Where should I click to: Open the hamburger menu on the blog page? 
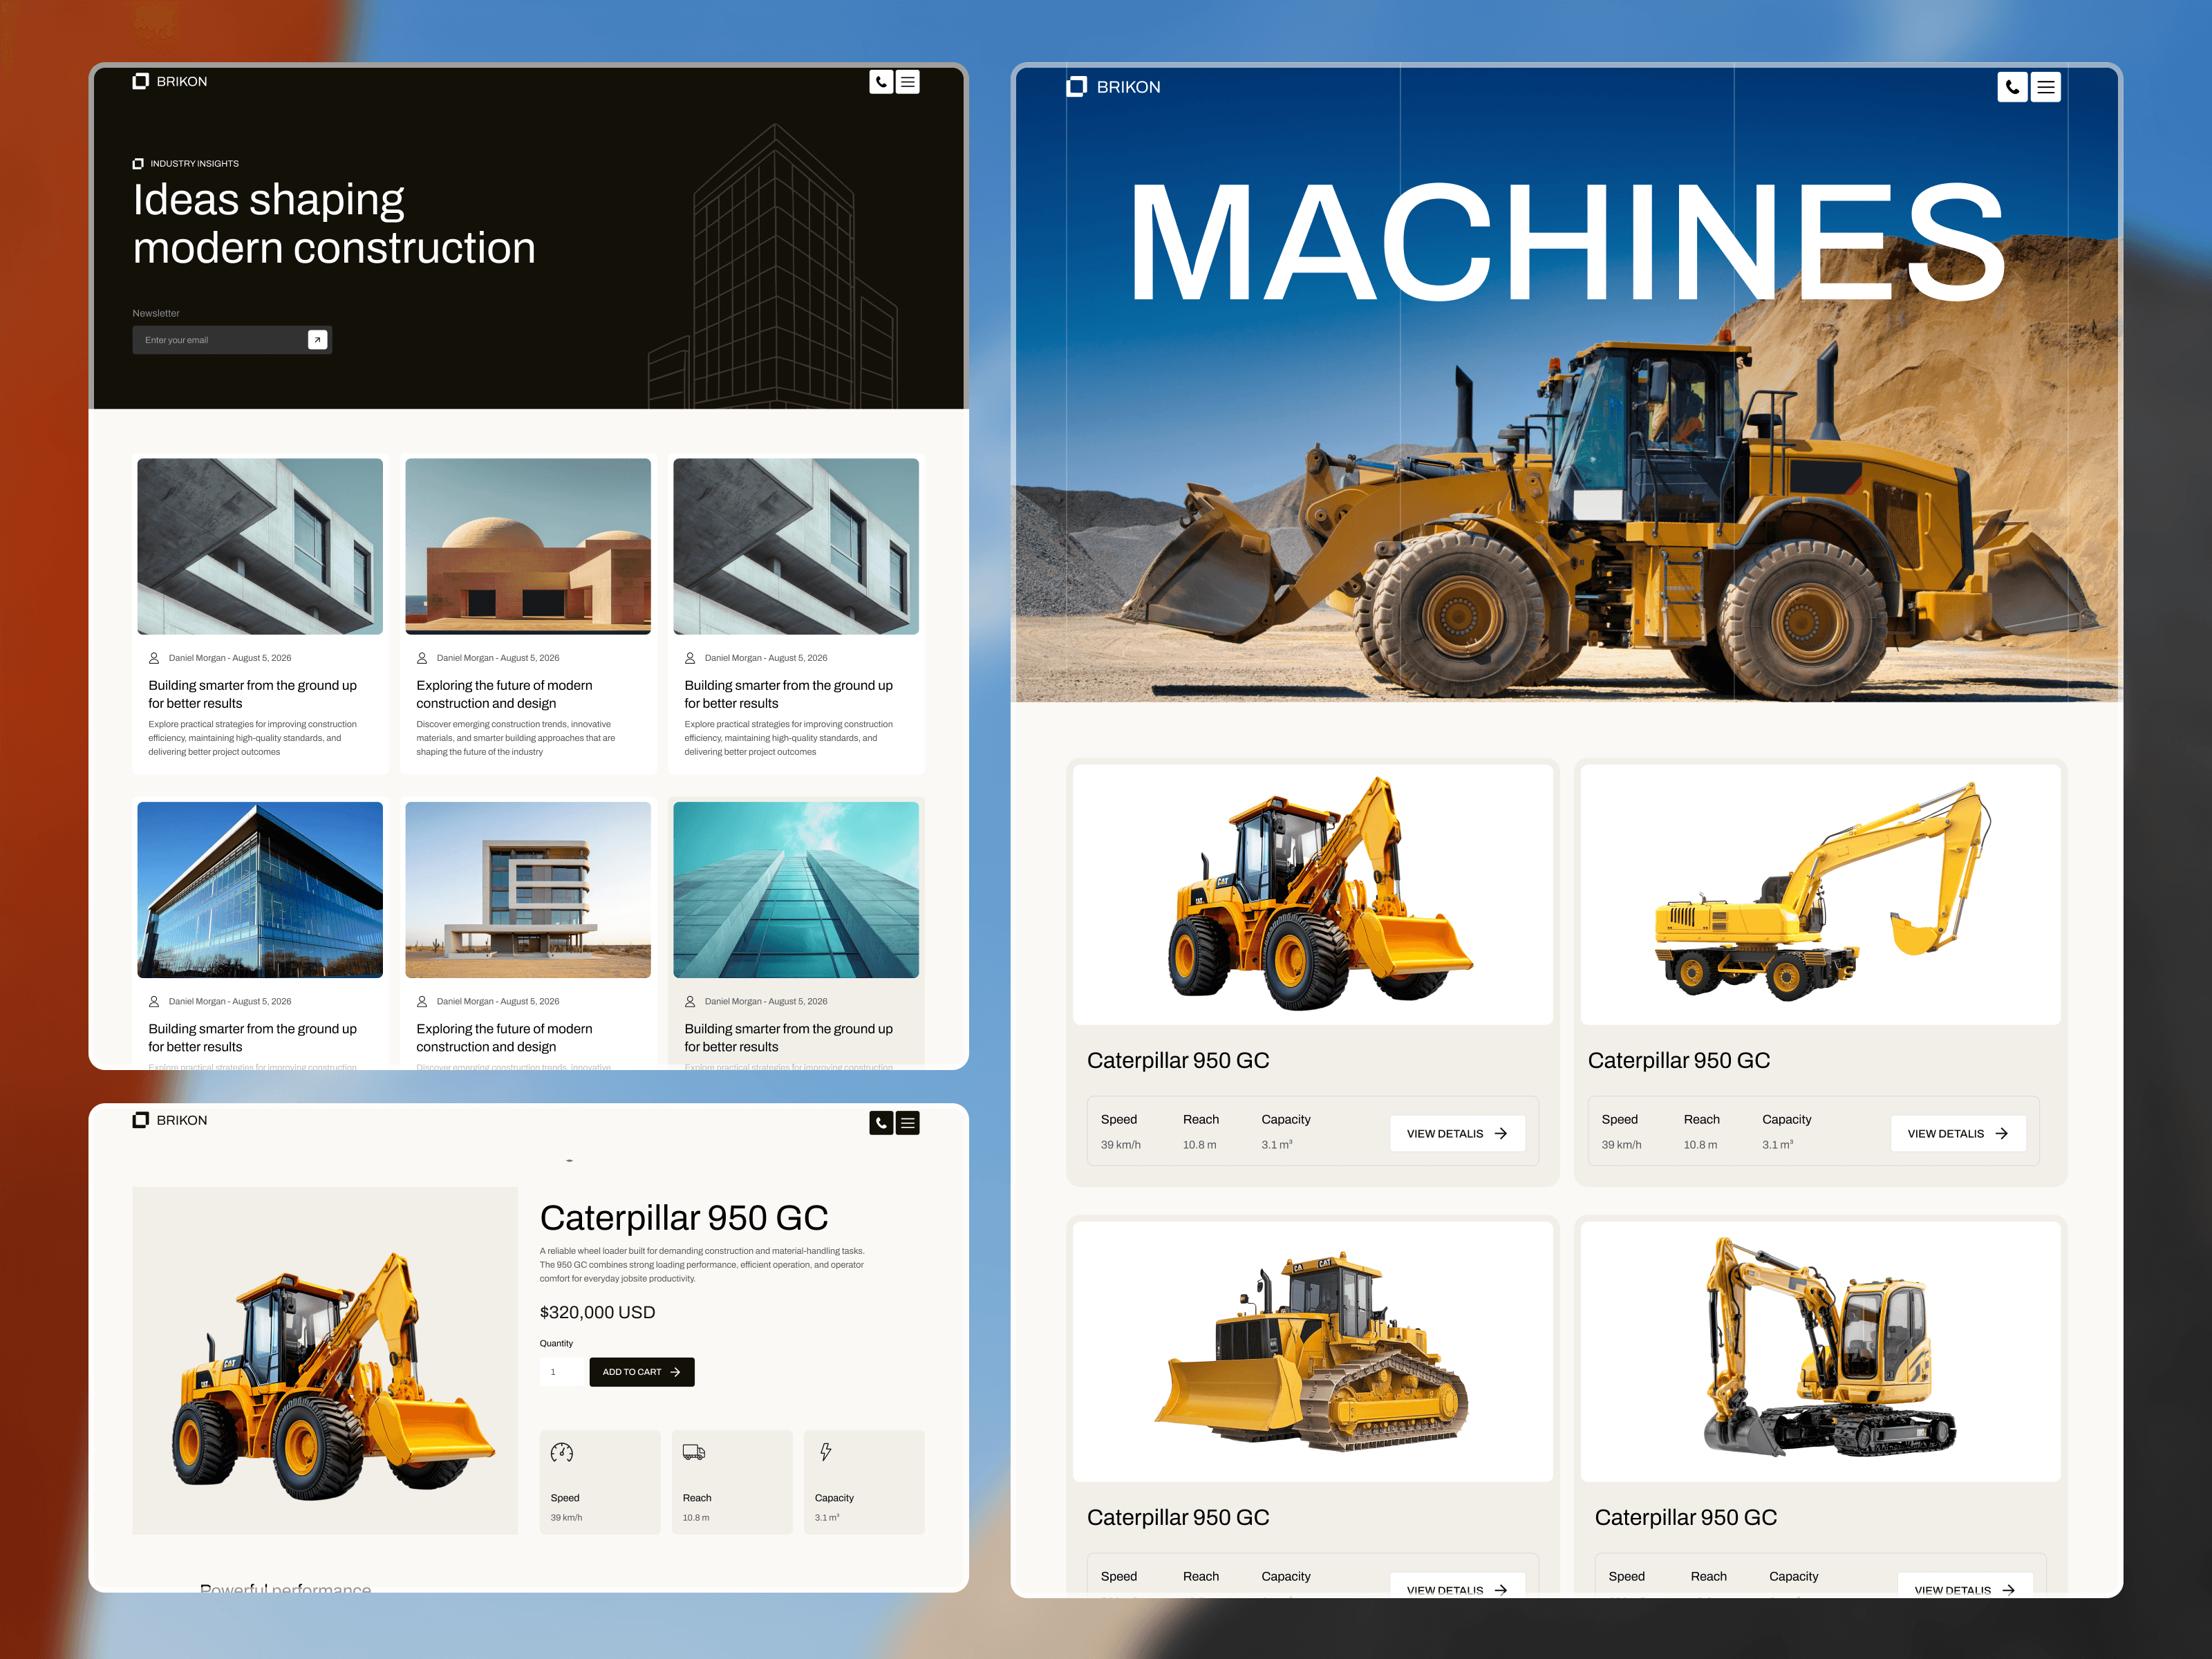click(907, 82)
